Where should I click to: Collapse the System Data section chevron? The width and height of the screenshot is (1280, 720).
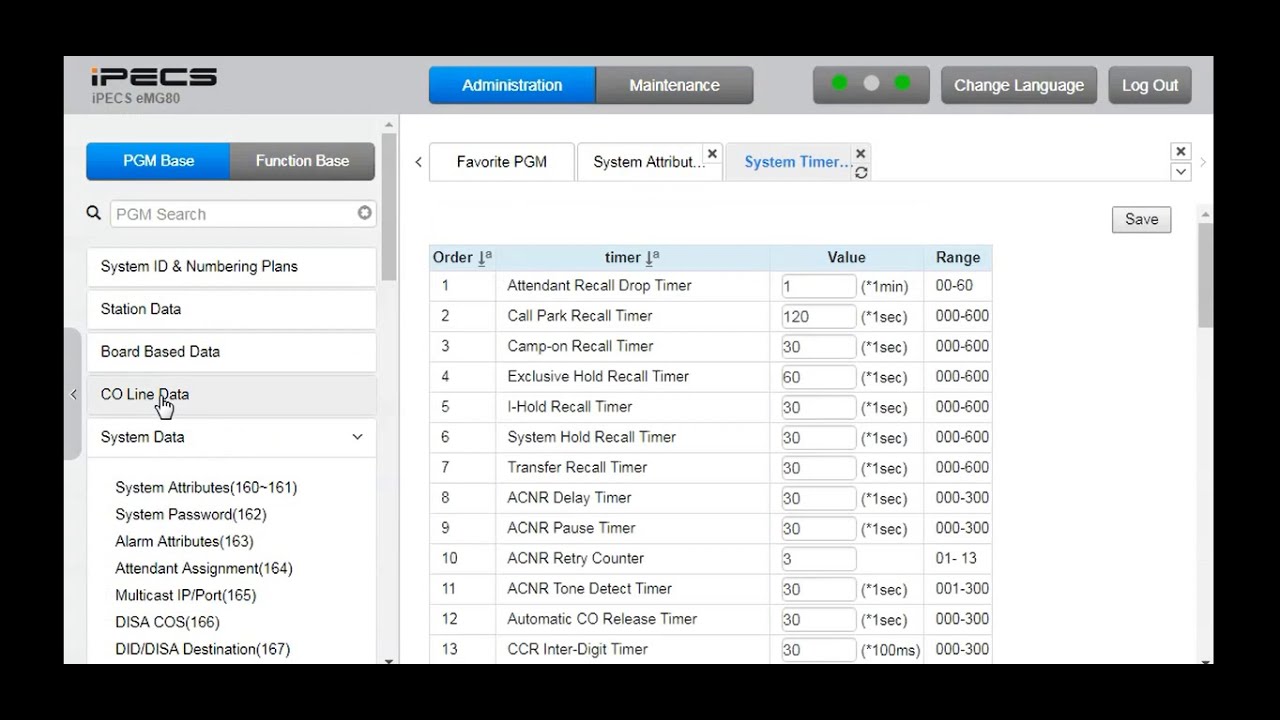coord(357,437)
